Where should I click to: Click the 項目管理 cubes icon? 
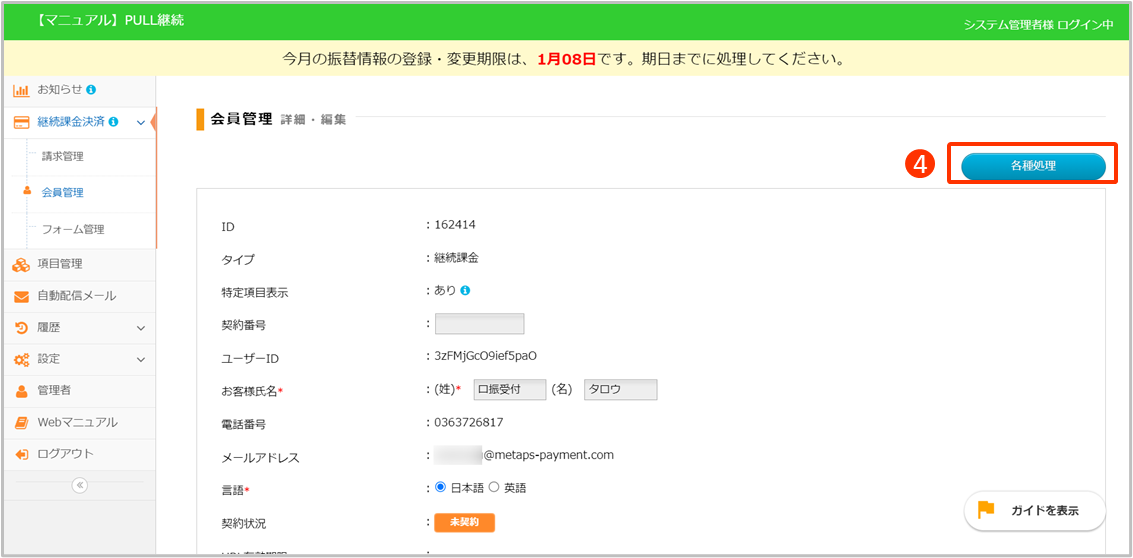21,264
